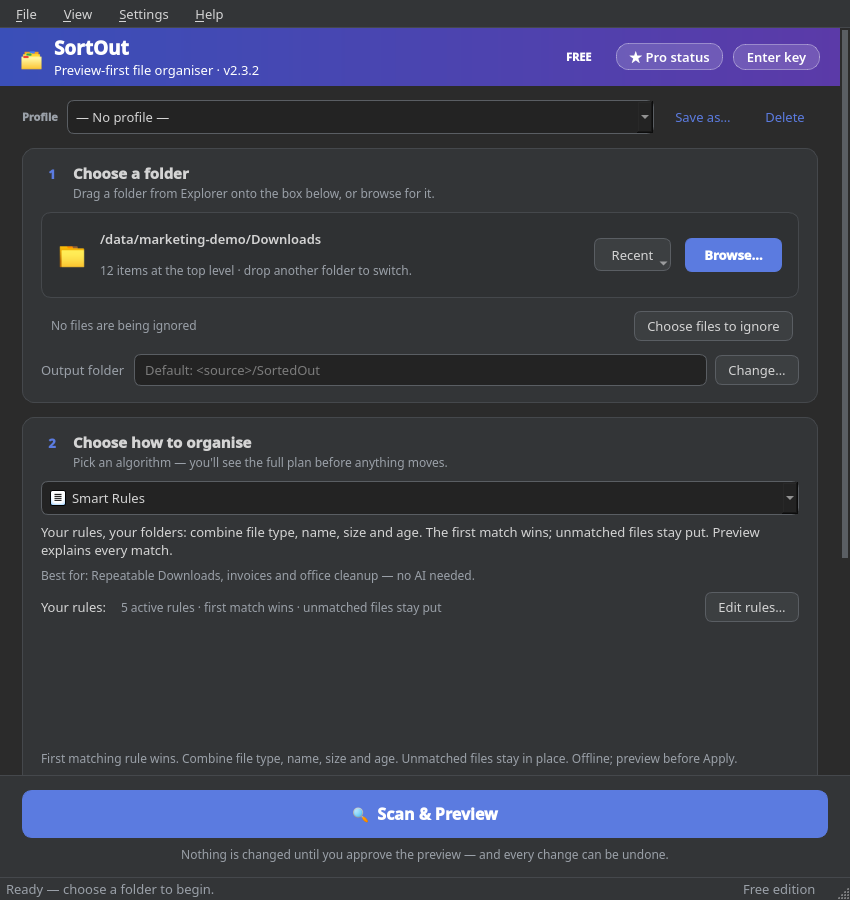Click the vertical scrollbar on the right
The image size is (850, 900).
[x=845, y=293]
